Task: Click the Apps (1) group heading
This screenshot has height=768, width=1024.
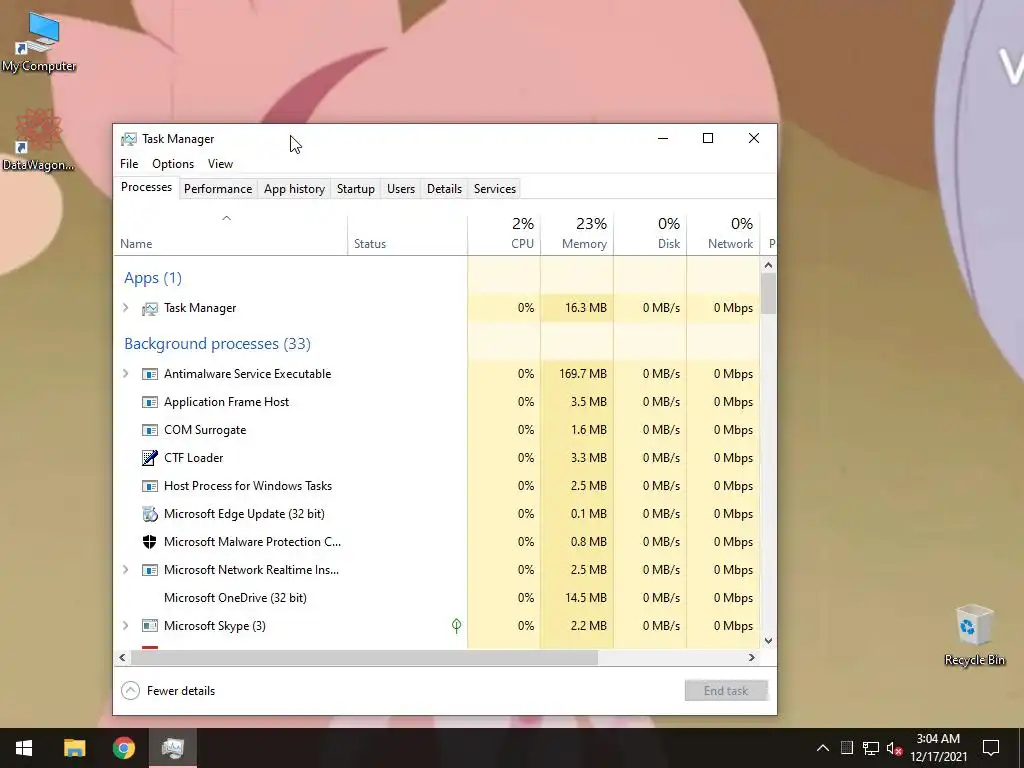Action: click(x=153, y=278)
